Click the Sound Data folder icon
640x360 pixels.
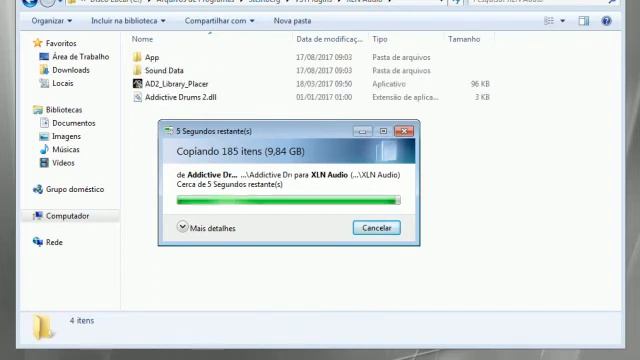coord(138,70)
